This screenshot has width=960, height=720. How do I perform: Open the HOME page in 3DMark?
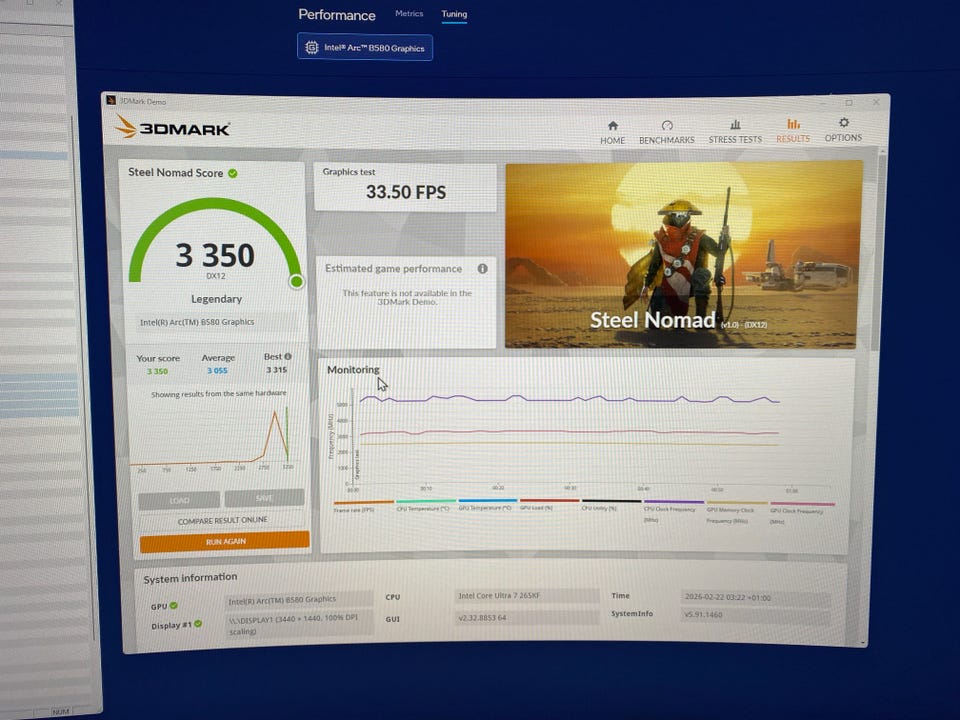pyautogui.click(x=612, y=132)
